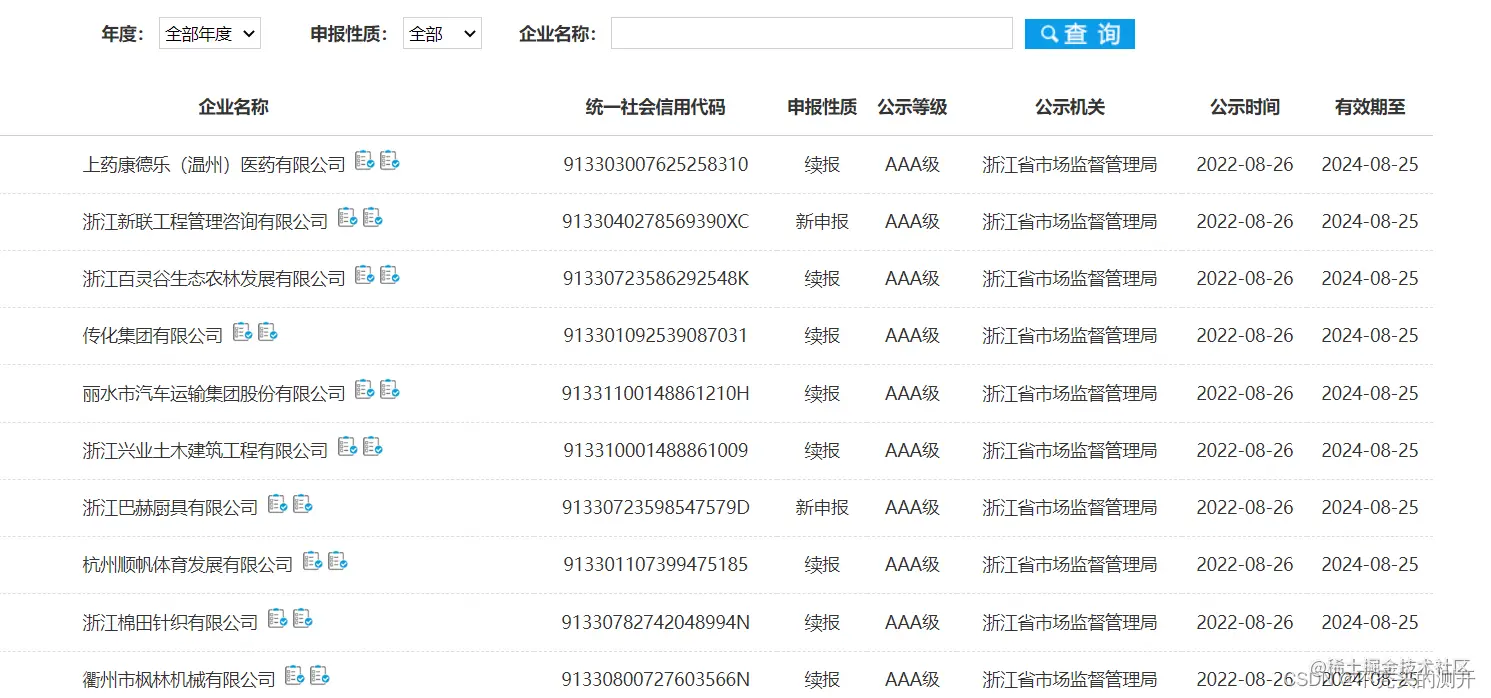The image size is (1491, 698).
Task: Click the 有效期至 column header
Action: tap(1370, 107)
